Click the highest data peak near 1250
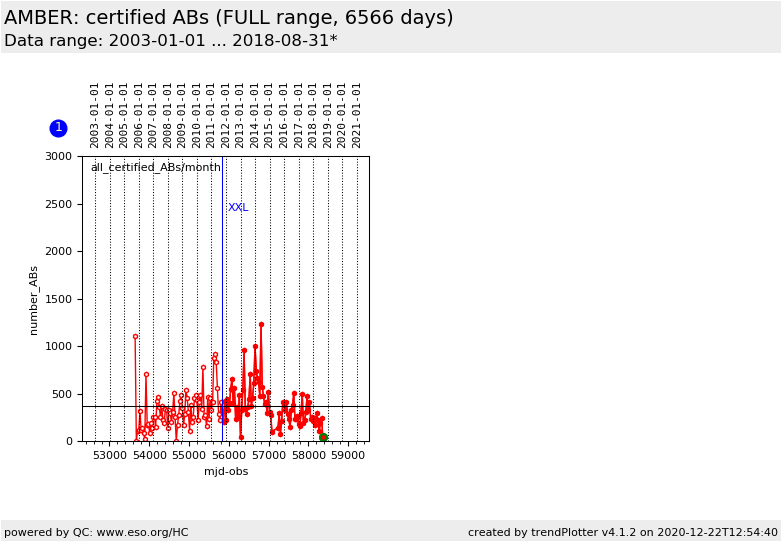Image resolution: width=782 pixels, height=542 pixels. click(261, 324)
